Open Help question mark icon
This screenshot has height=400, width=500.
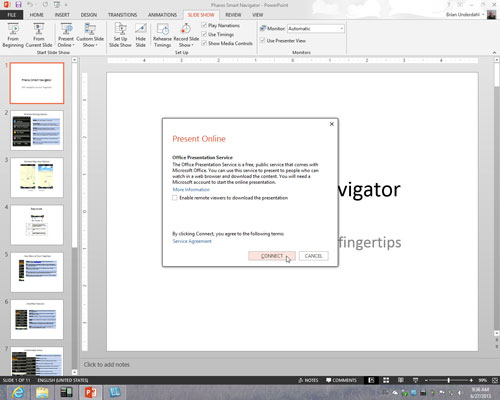tap(449, 5)
